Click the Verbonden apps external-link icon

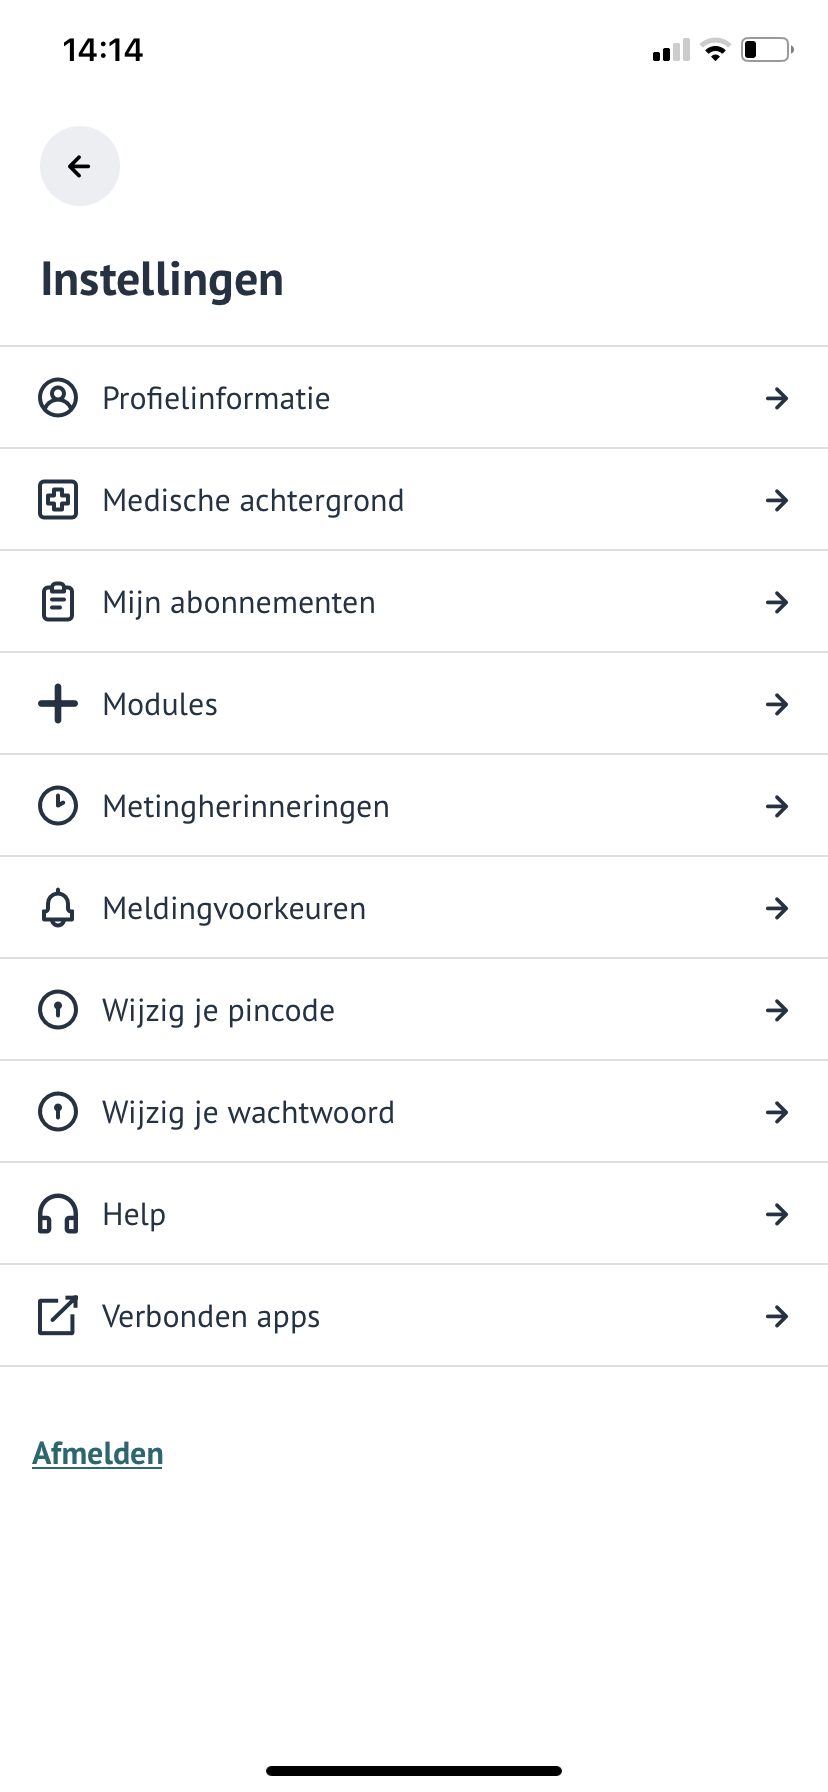coord(58,1316)
